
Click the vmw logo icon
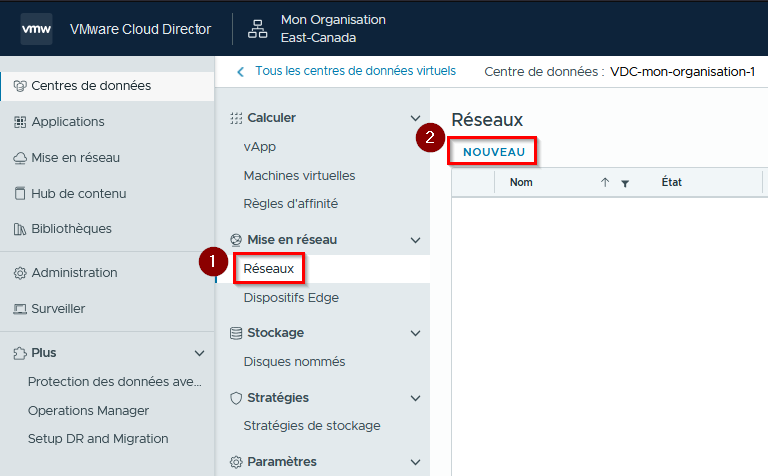click(36, 29)
